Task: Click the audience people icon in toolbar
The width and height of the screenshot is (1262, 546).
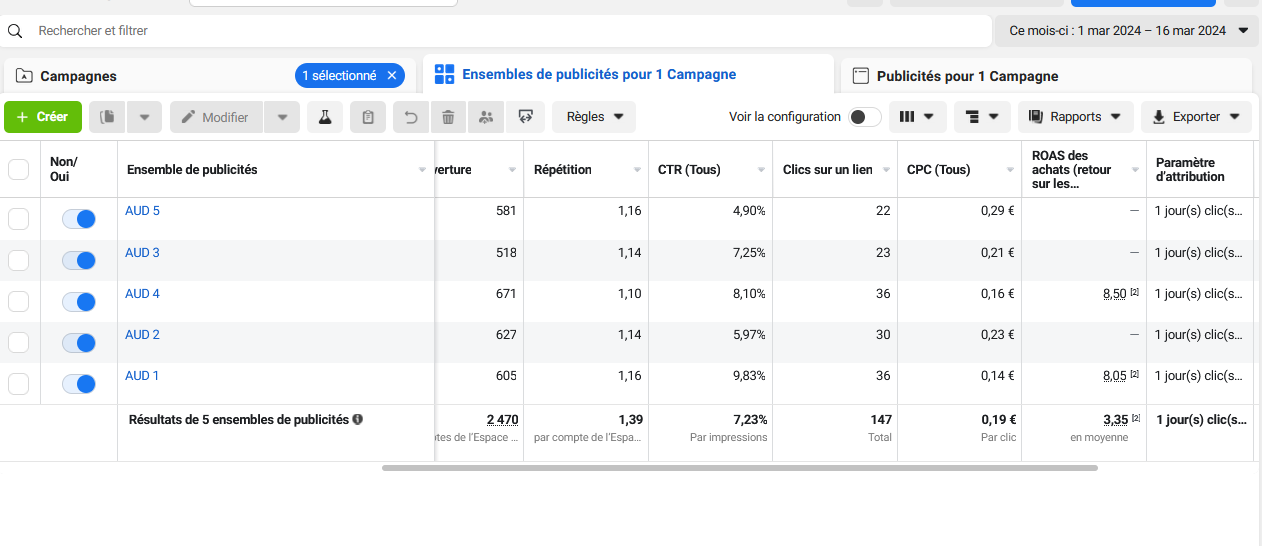Action: 486,117
